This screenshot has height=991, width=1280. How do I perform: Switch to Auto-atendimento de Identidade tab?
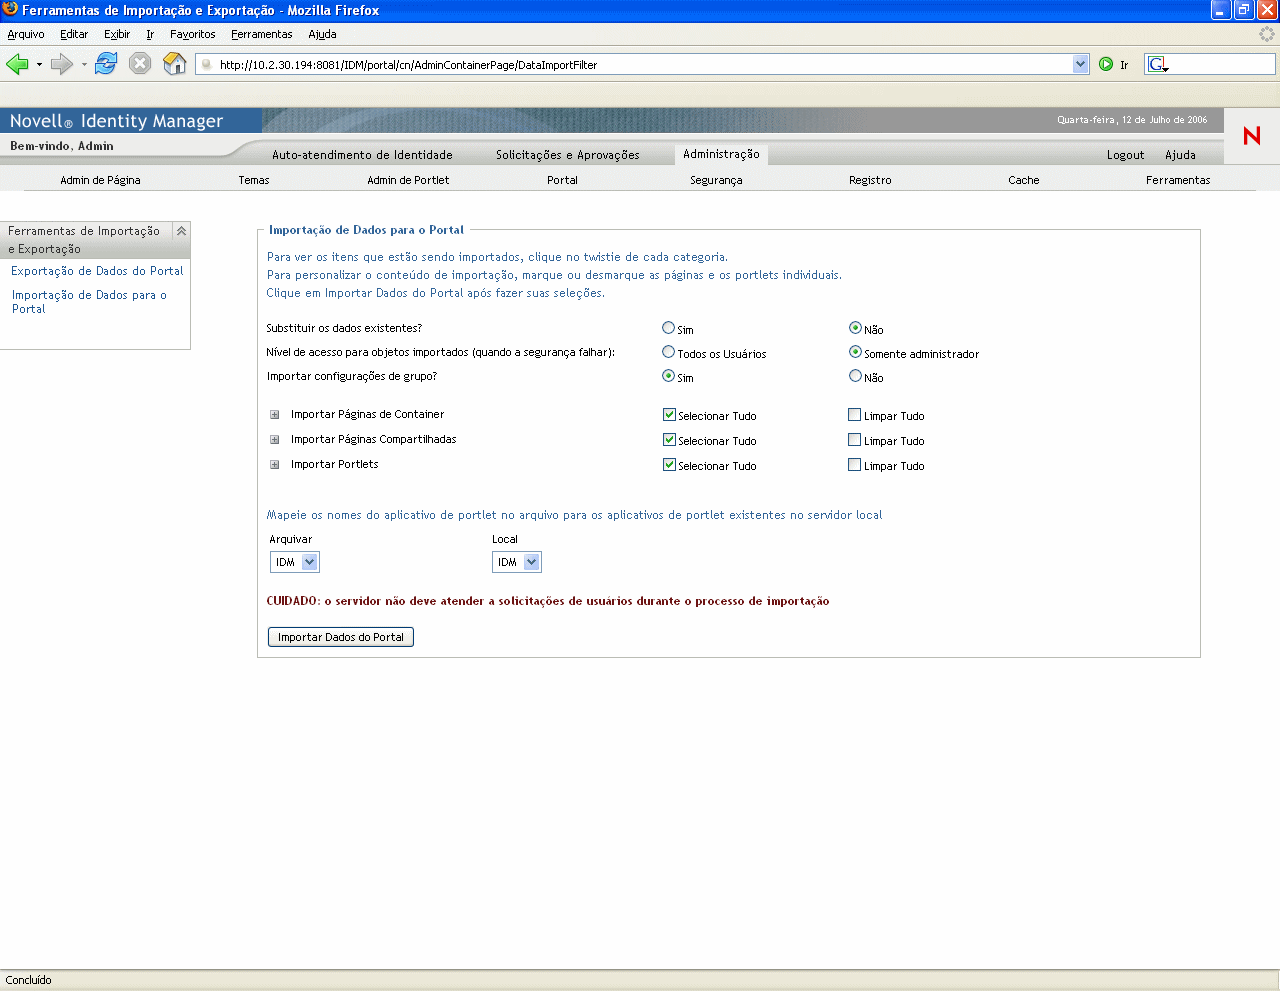tap(362, 155)
